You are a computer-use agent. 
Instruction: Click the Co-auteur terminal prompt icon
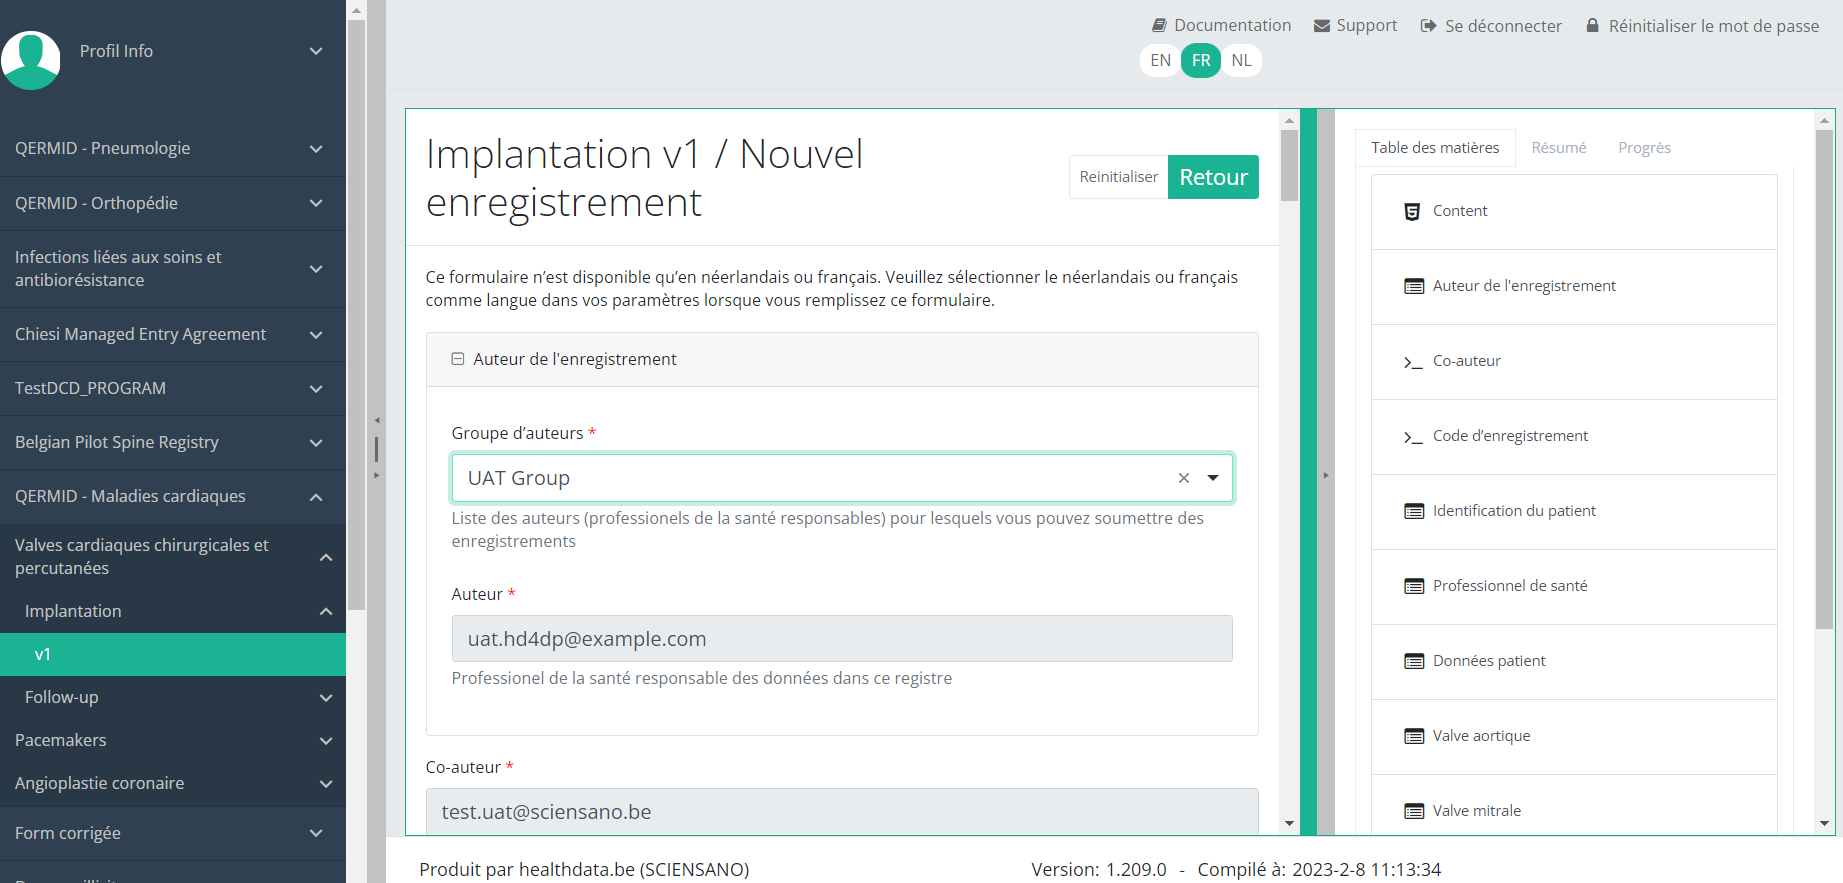[x=1412, y=362]
